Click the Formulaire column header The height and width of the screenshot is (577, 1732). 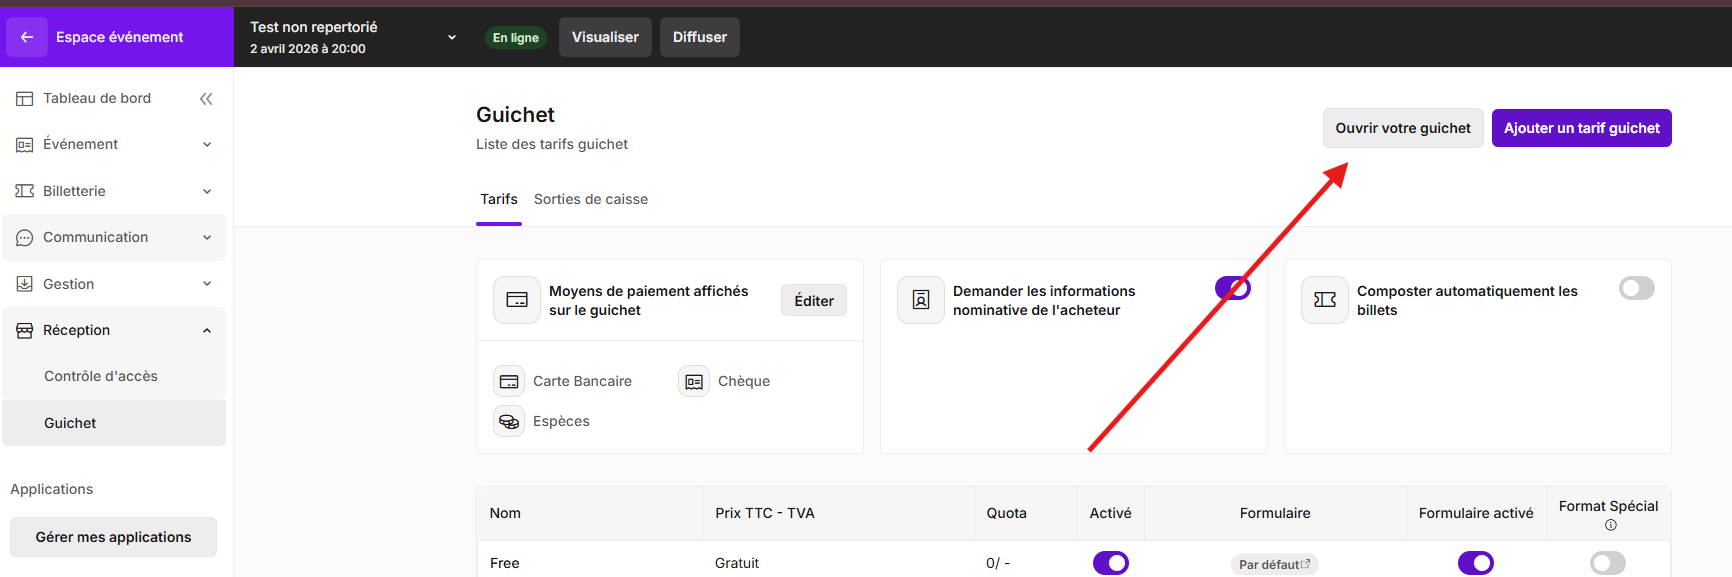(1275, 513)
